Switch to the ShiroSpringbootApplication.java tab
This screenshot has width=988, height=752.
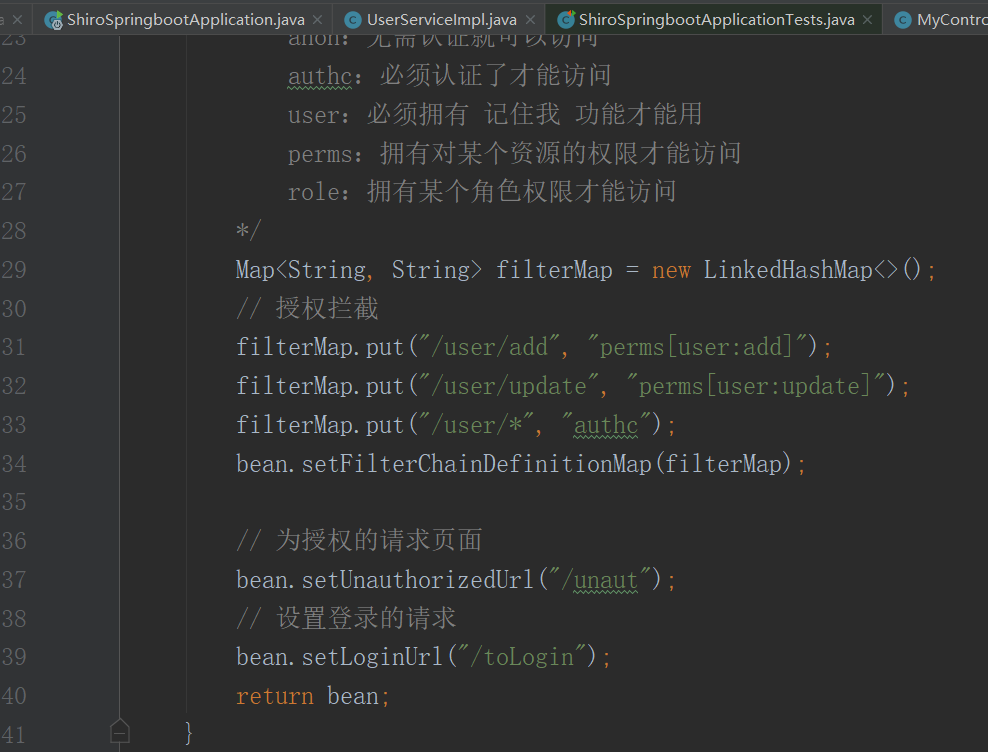pos(185,19)
